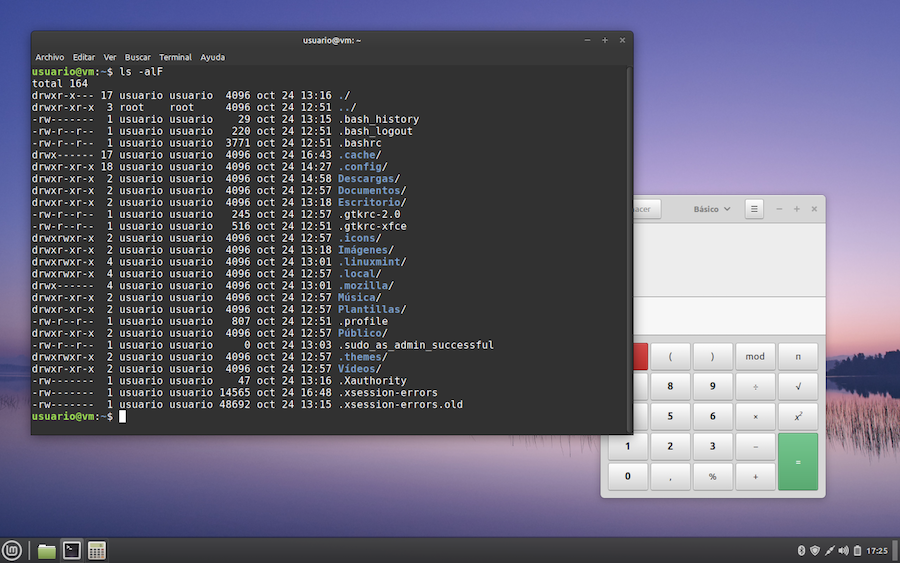
Task: Open the Archivo menu in the terminal
Action: (x=49, y=57)
